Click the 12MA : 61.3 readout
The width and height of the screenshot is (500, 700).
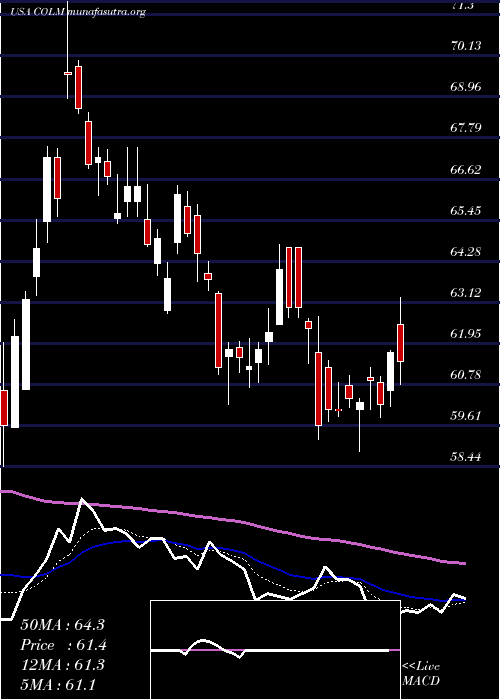point(62,664)
